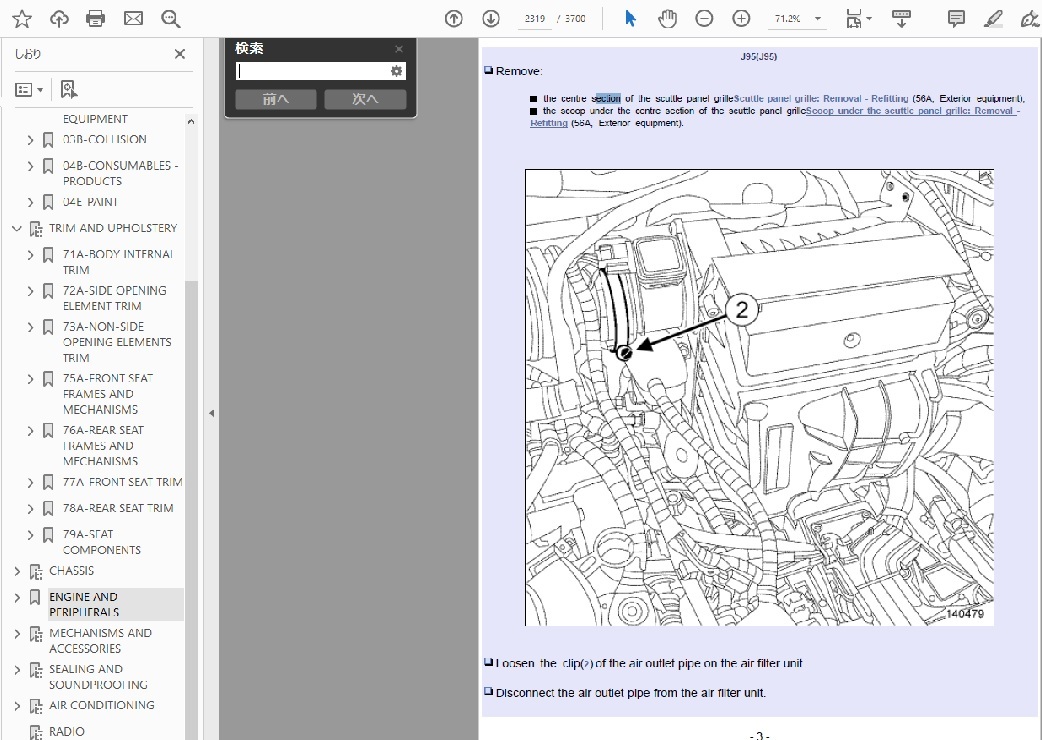The image size is (1042, 740).
Task: Expand 04E PAINT bookmark
Action: (x=30, y=202)
